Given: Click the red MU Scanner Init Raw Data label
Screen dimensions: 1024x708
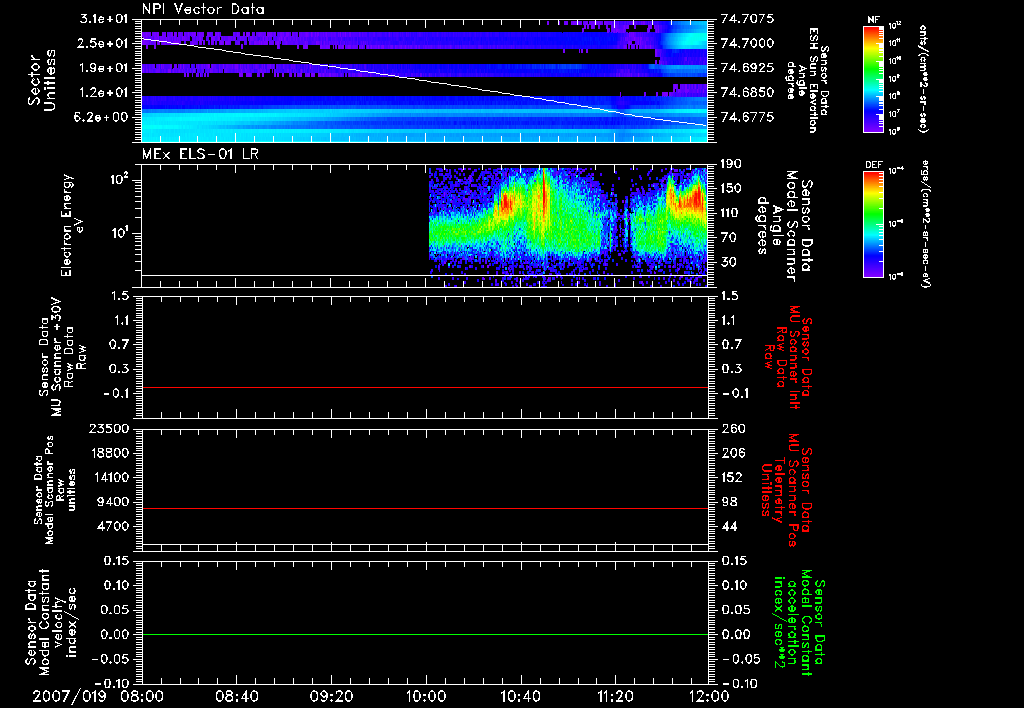Looking at the screenshot, I should [x=788, y=357].
